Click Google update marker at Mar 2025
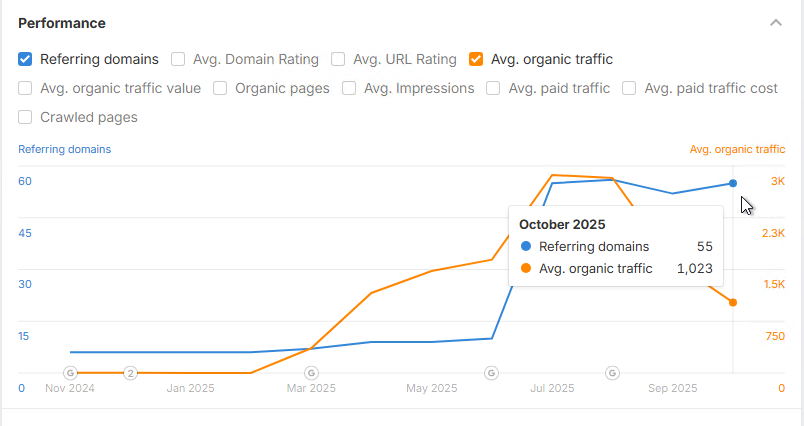This screenshot has width=804, height=426. 311,373
